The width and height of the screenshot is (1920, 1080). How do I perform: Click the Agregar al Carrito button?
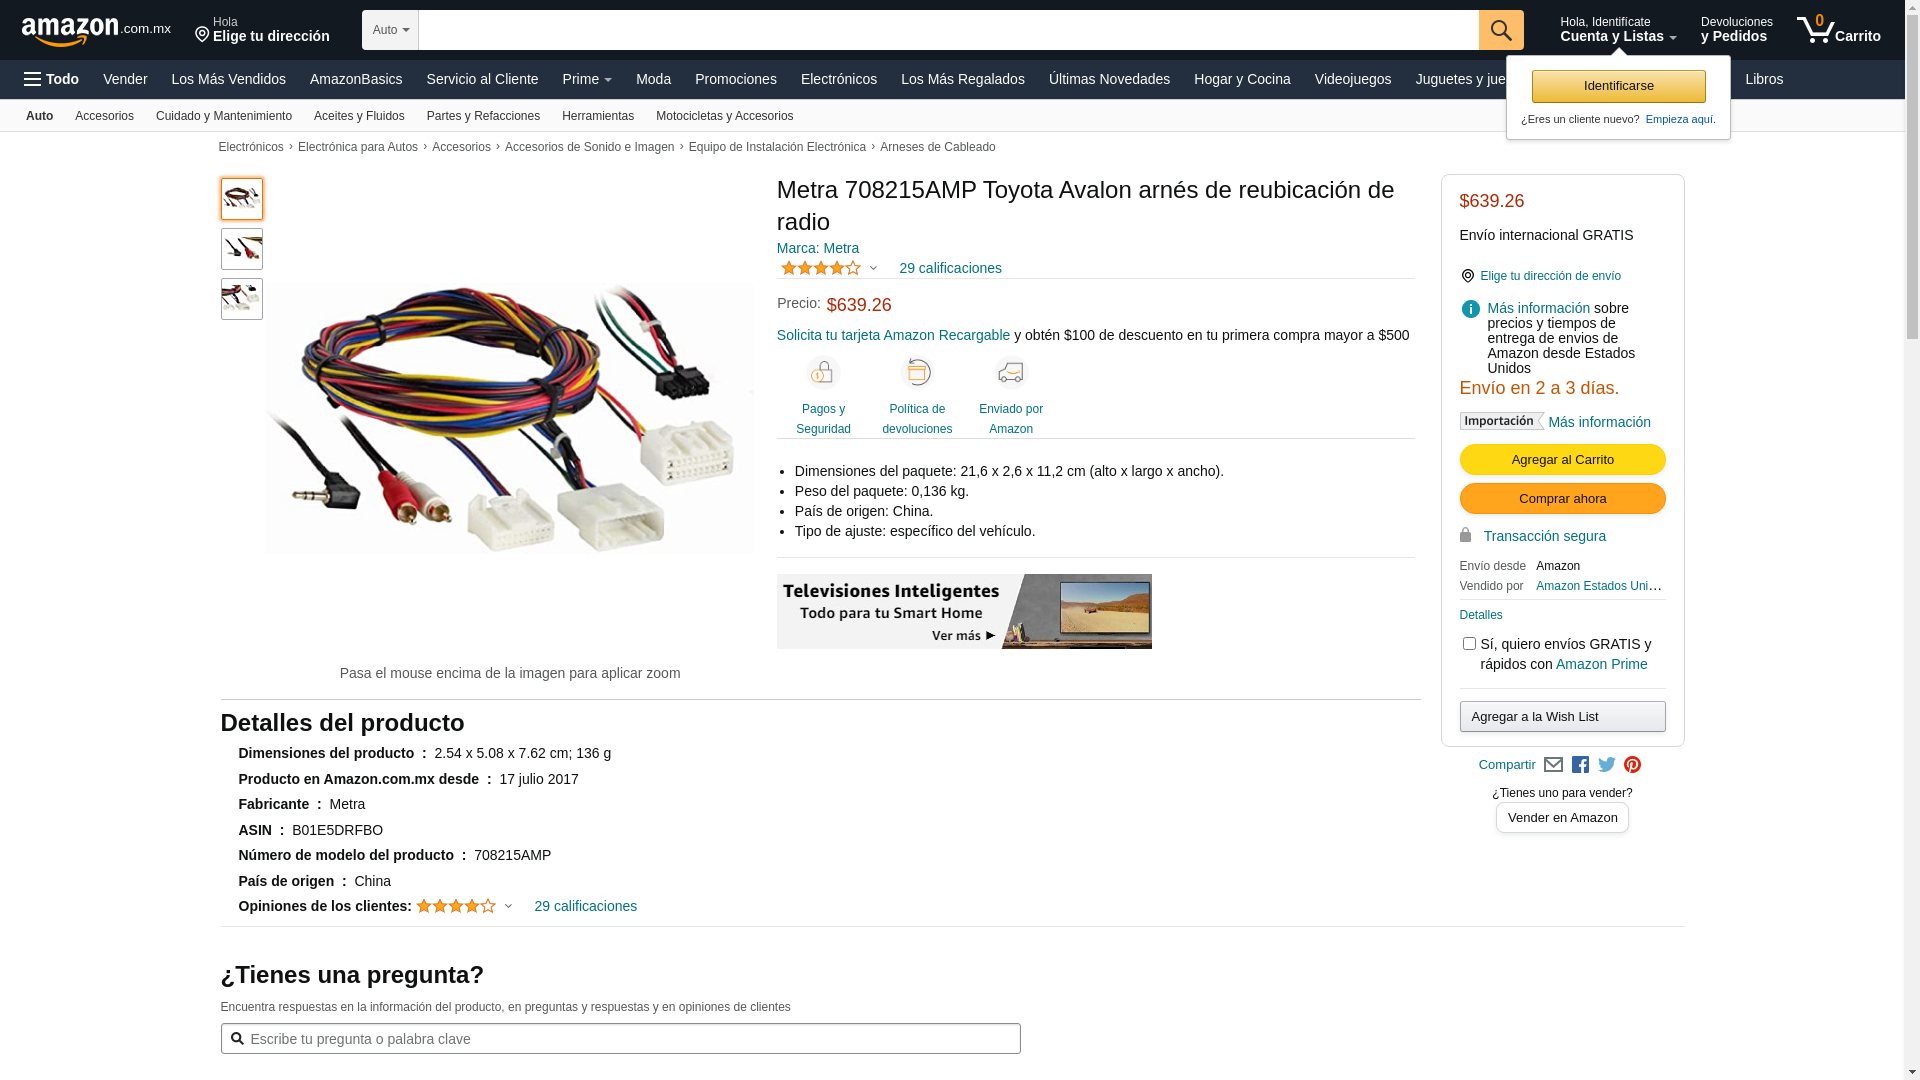(x=1562, y=460)
